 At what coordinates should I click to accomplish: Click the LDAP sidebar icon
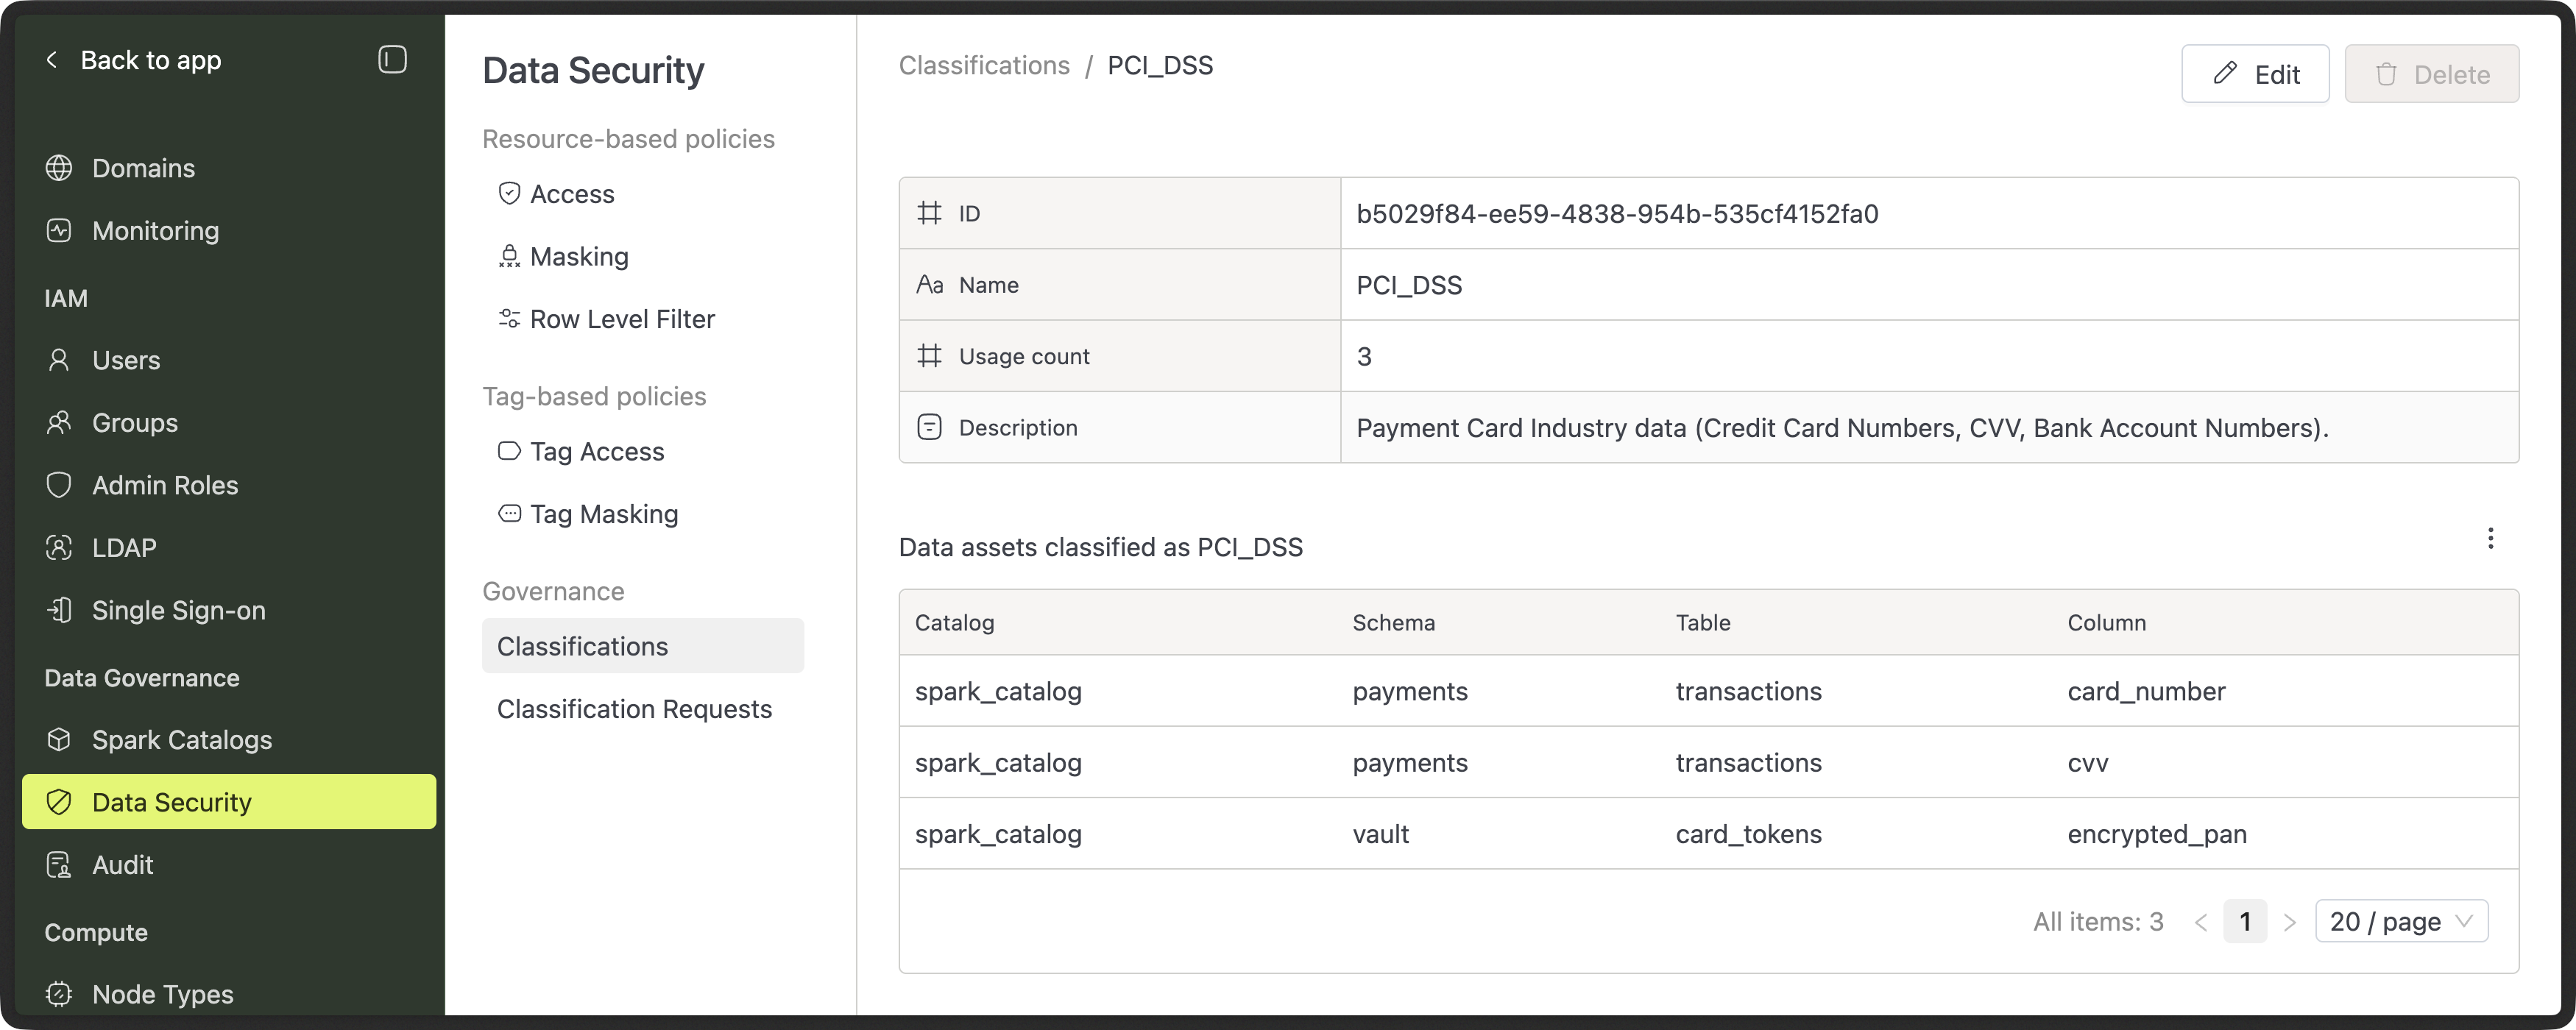59,548
